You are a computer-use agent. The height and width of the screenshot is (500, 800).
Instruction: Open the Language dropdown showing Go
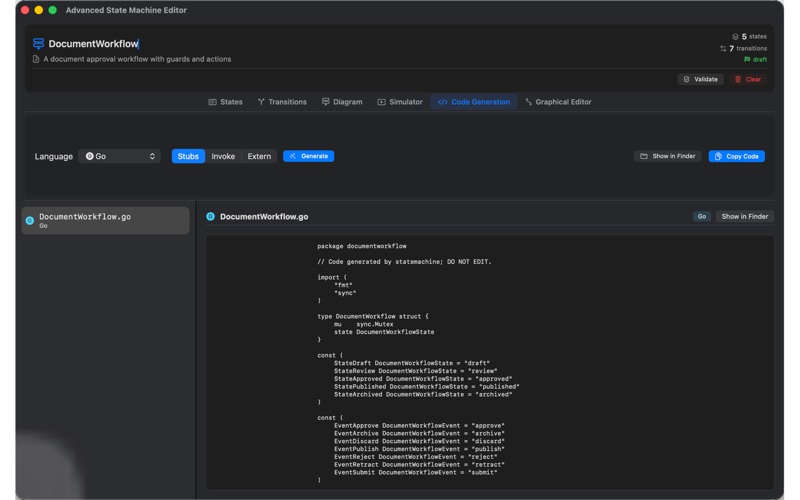pyautogui.click(x=119, y=156)
